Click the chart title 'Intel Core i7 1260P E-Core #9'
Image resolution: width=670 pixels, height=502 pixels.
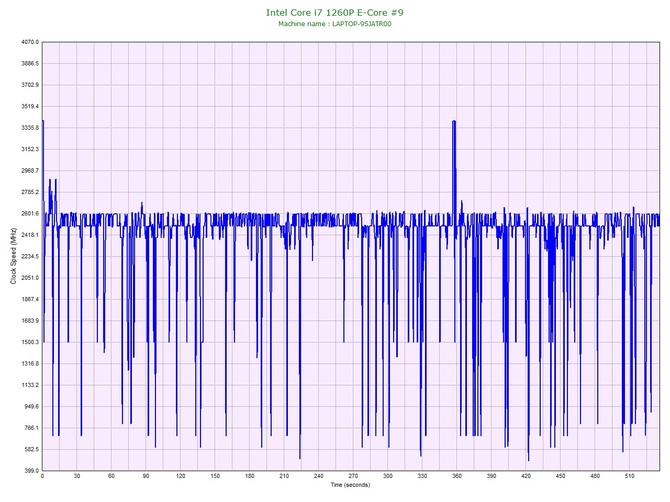click(x=335, y=12)
